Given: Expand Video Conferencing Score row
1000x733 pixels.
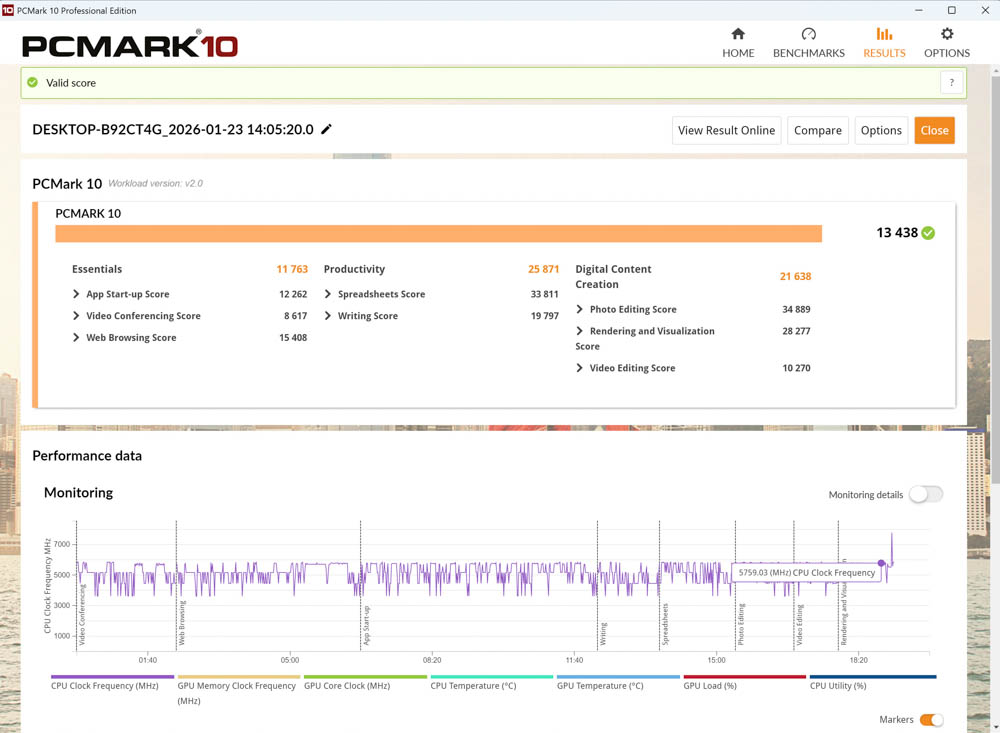Looking at the screenshot, I should point(77,316).
